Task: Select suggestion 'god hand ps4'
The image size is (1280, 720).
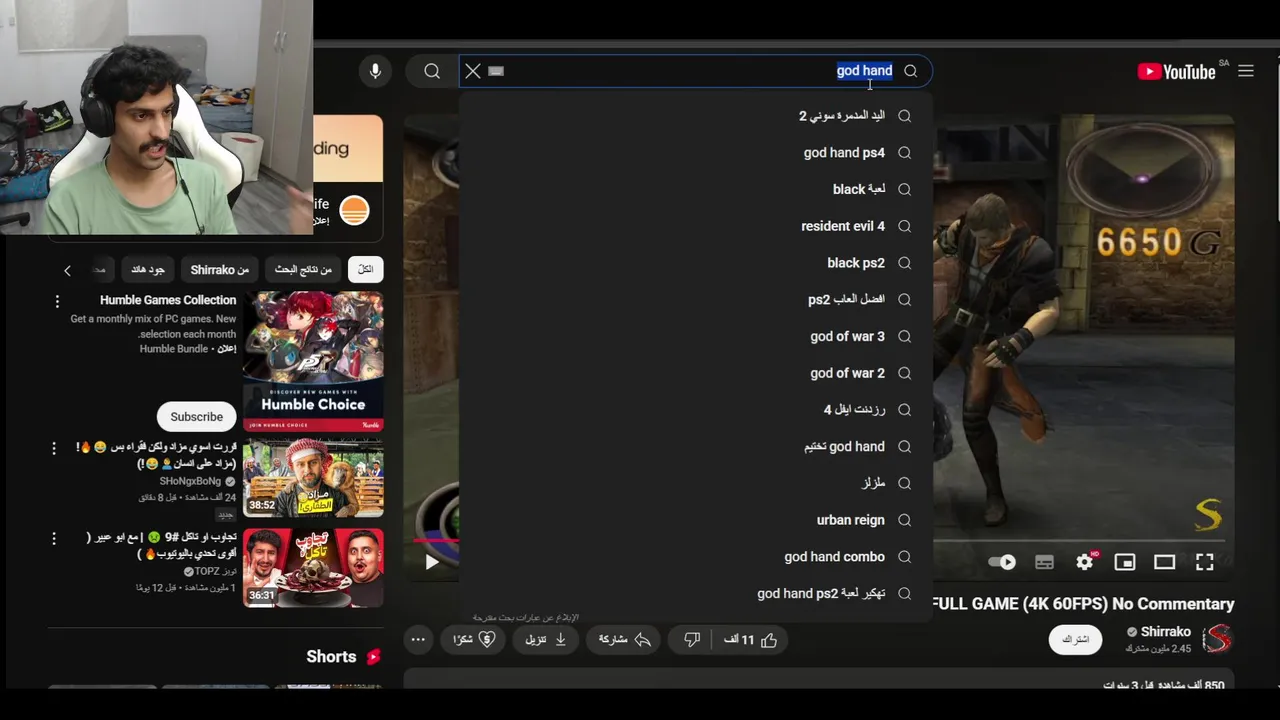Action: 695,153
